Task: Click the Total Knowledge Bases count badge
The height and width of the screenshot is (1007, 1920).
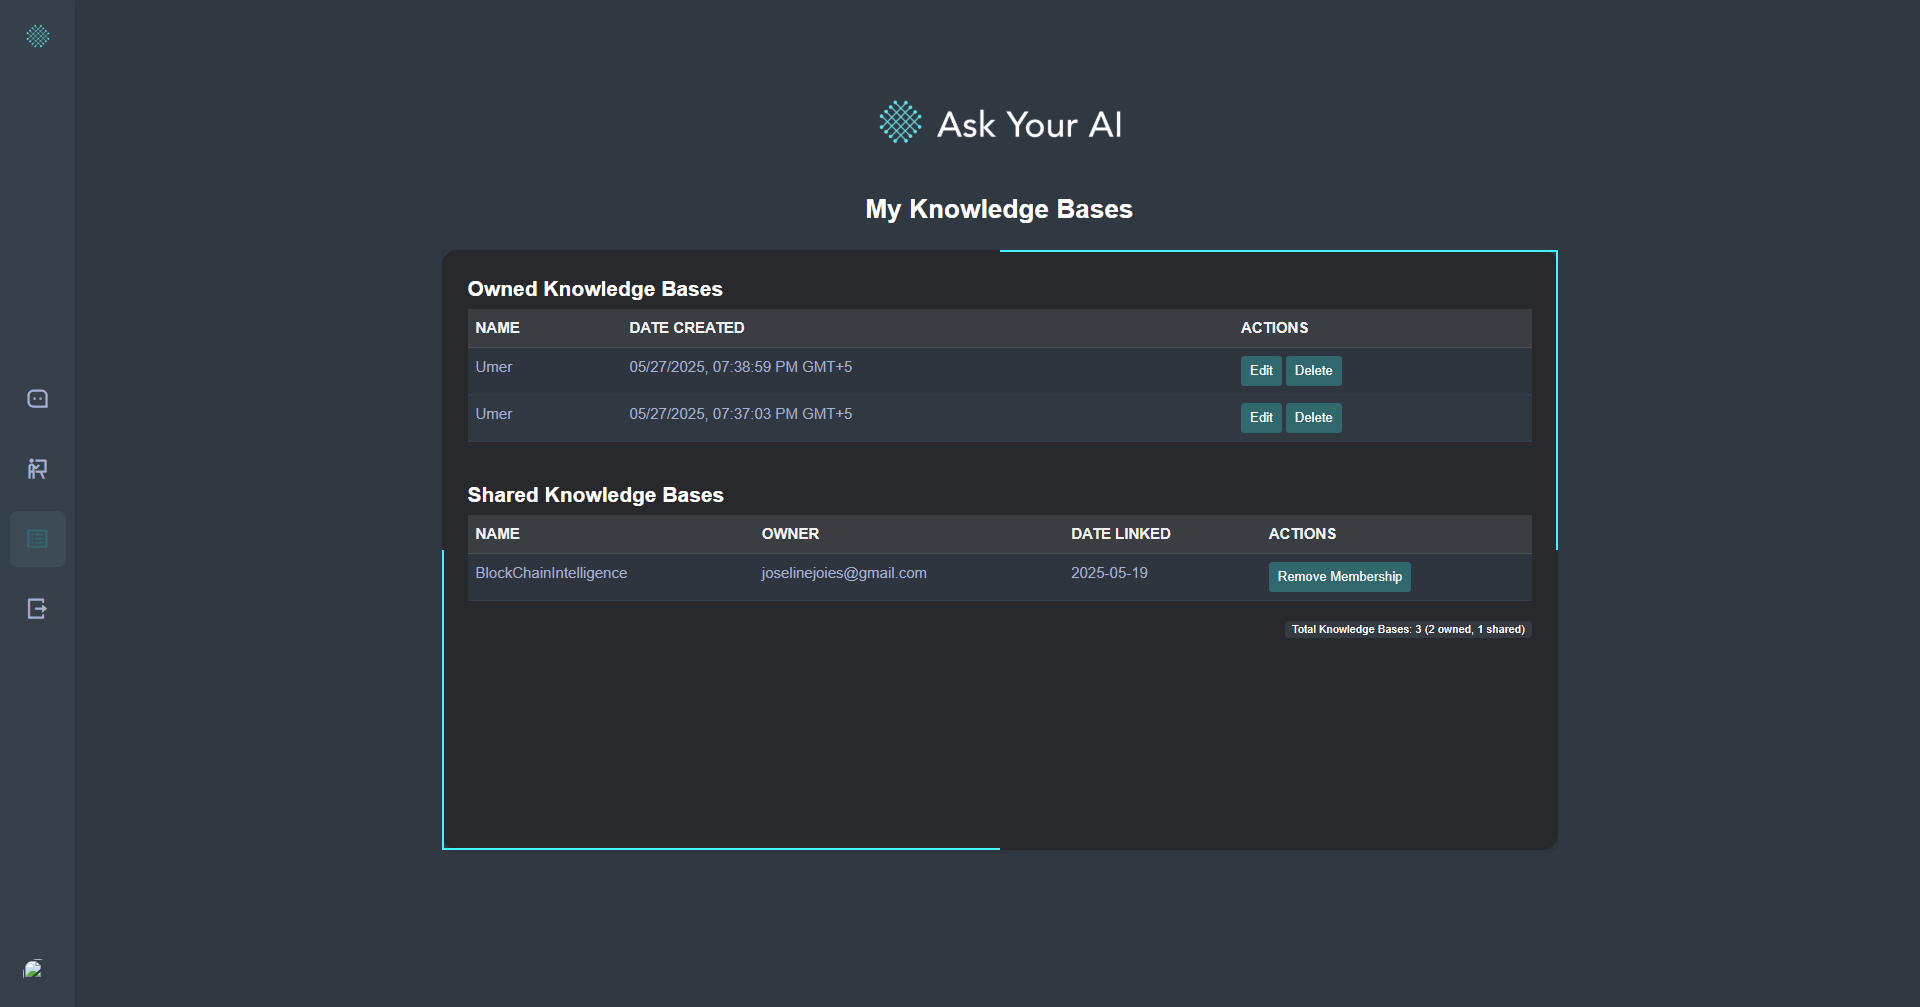Action: tap(1407, 628)
